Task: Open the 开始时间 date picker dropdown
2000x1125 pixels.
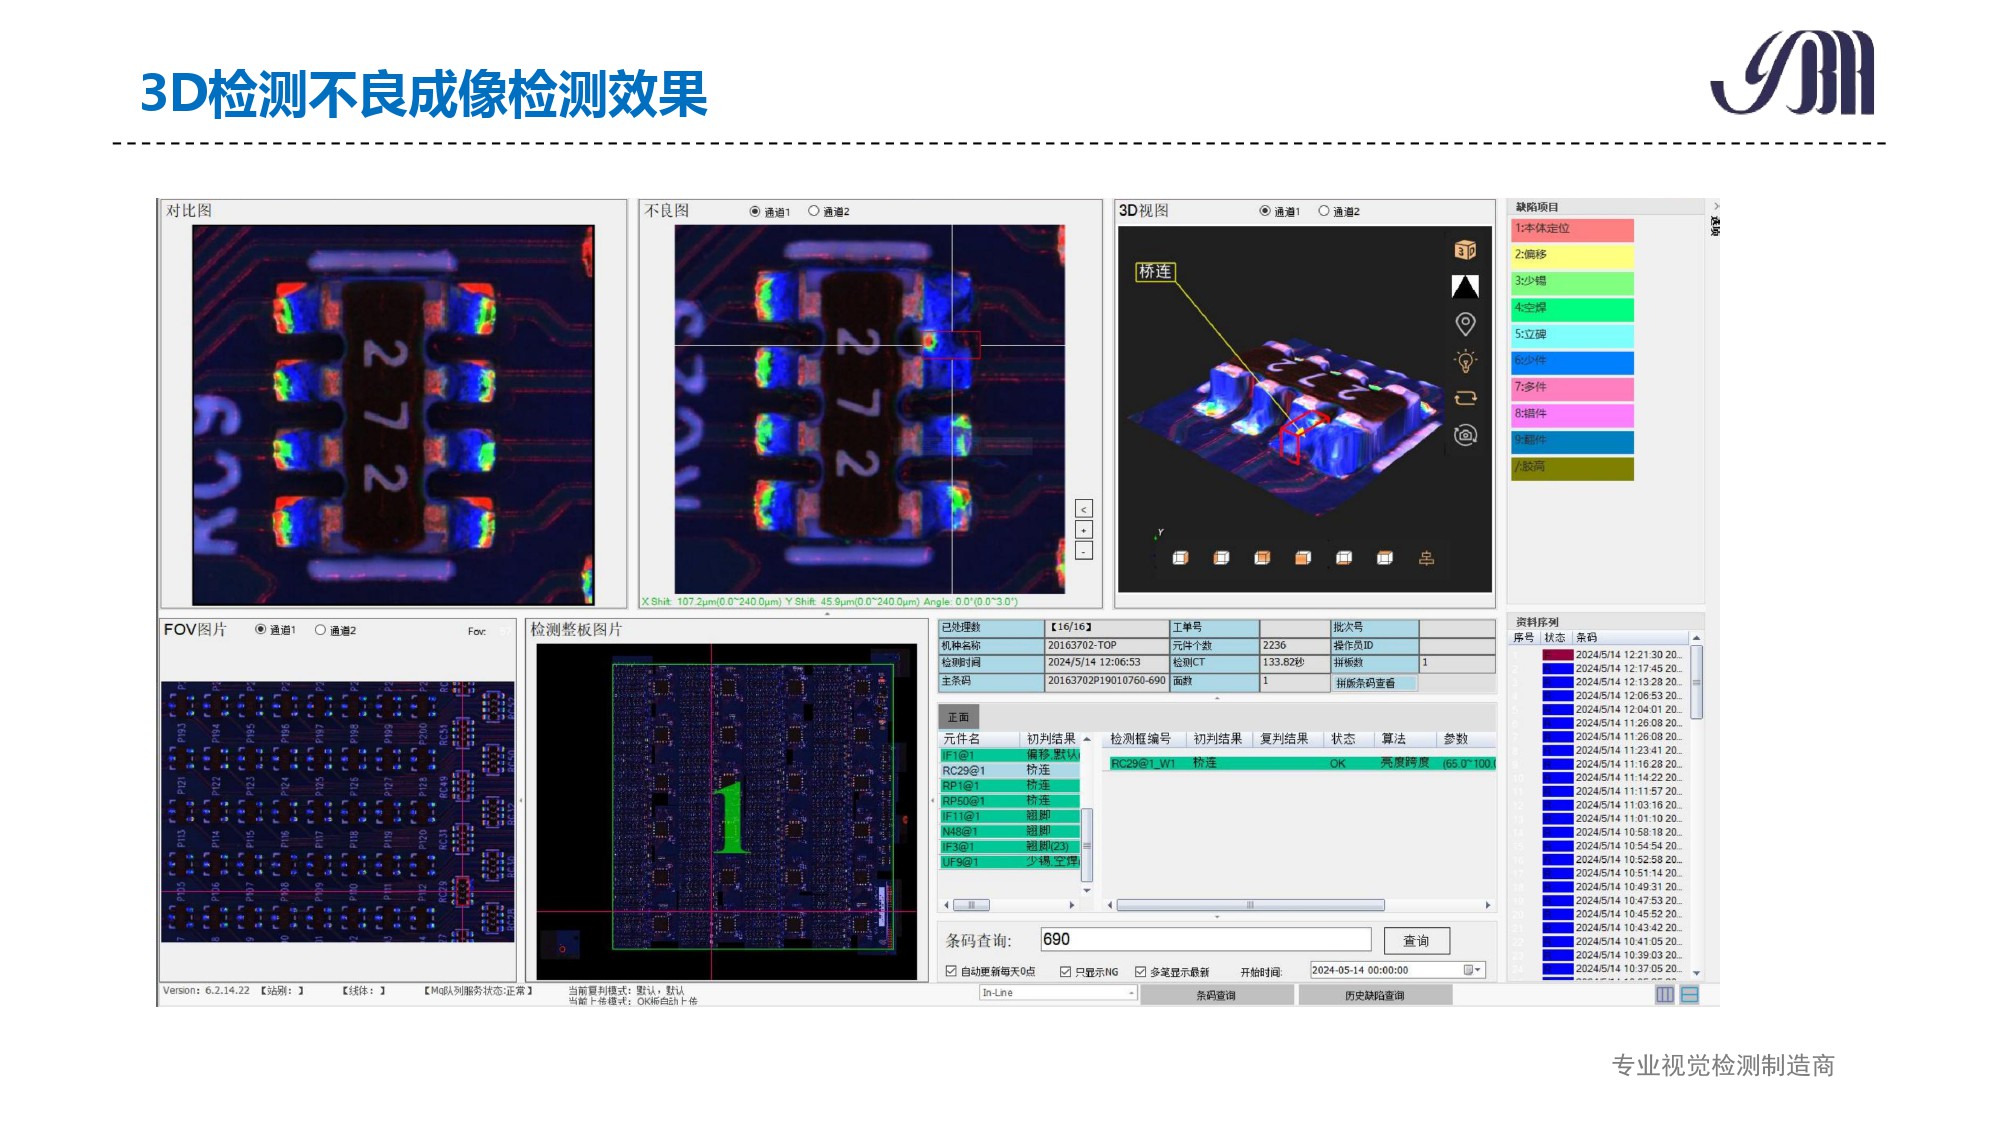Action: coord(1473,970)
